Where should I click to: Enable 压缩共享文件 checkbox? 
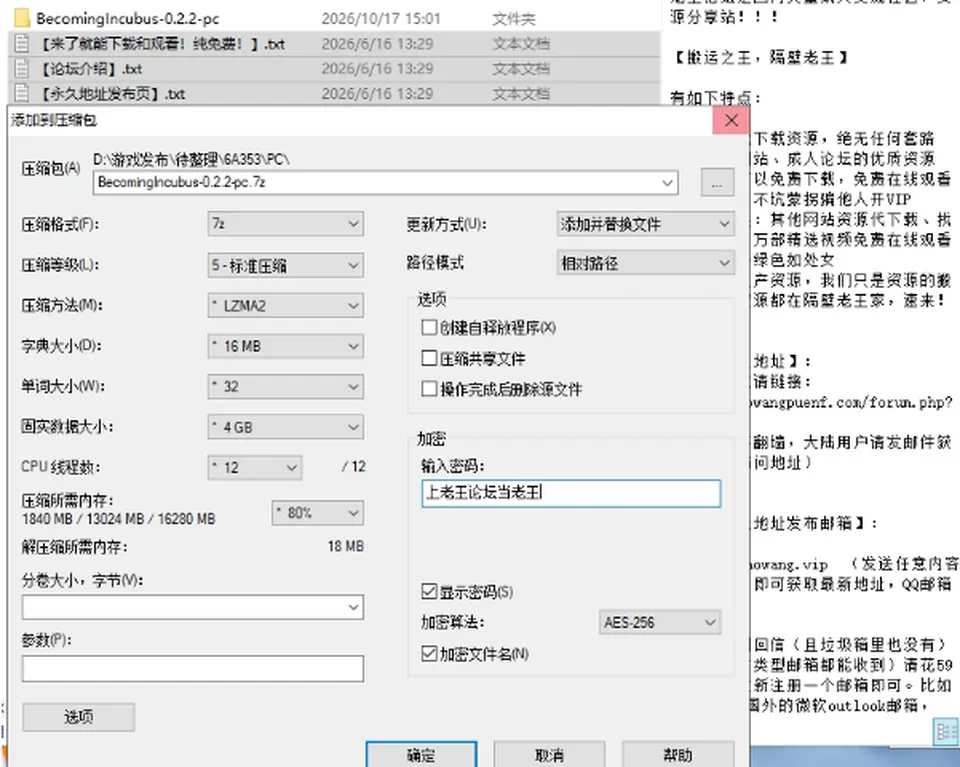[429, 358]
